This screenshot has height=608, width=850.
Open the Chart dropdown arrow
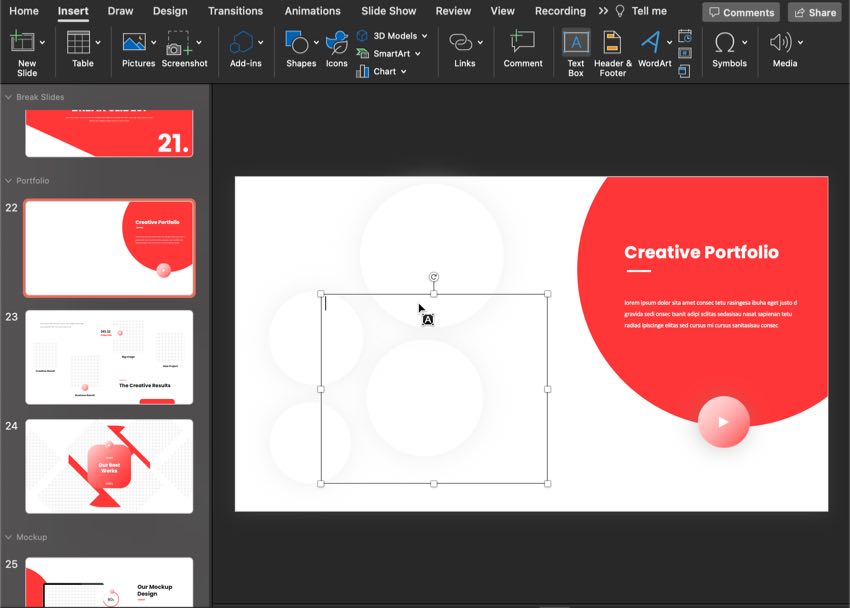[x=403, y=72]
